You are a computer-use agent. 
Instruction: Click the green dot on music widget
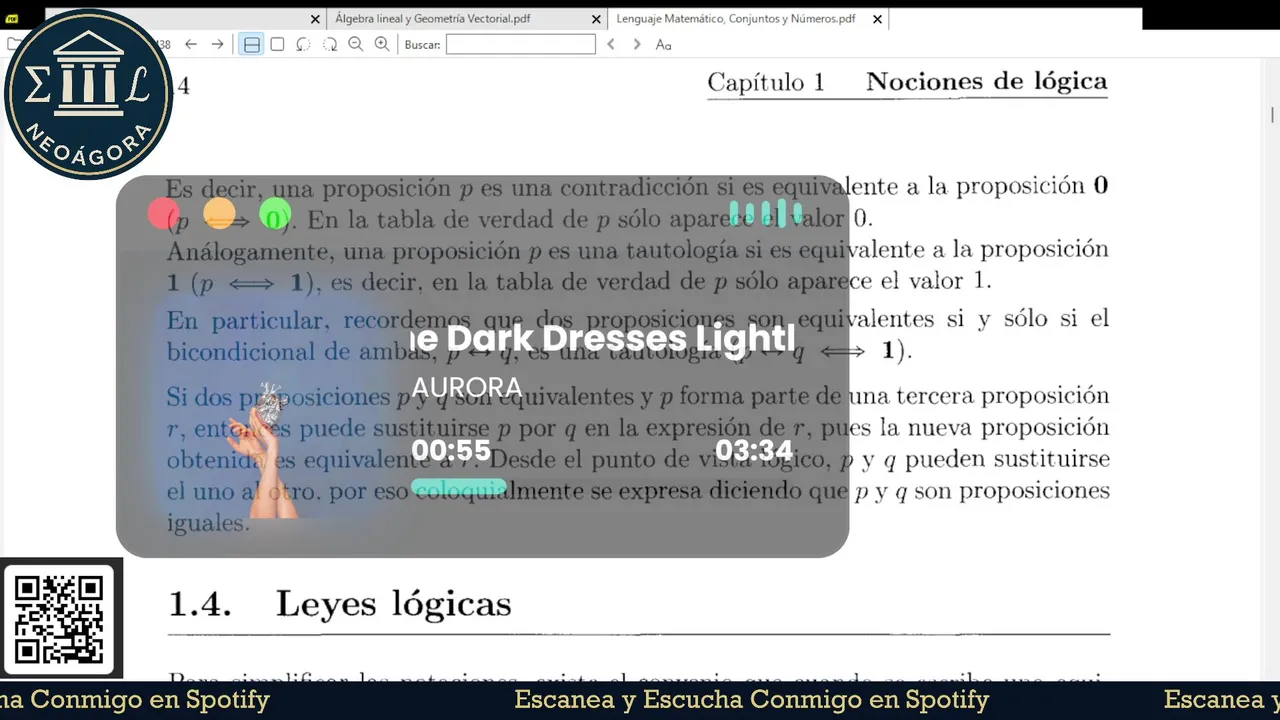(x=275, y=214)
